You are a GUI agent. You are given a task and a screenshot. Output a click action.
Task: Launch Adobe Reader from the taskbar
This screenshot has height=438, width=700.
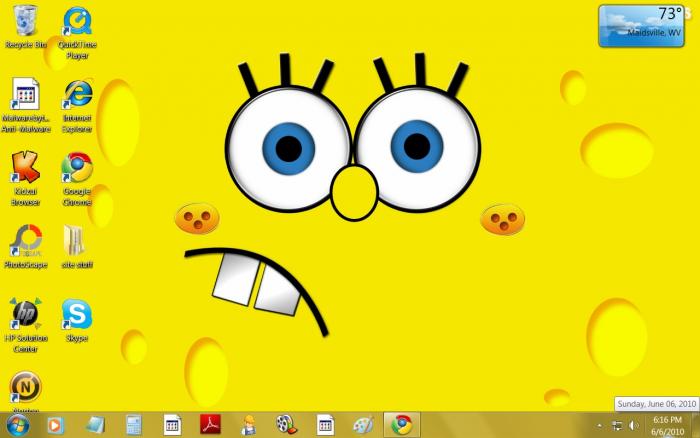coord(210,425)
